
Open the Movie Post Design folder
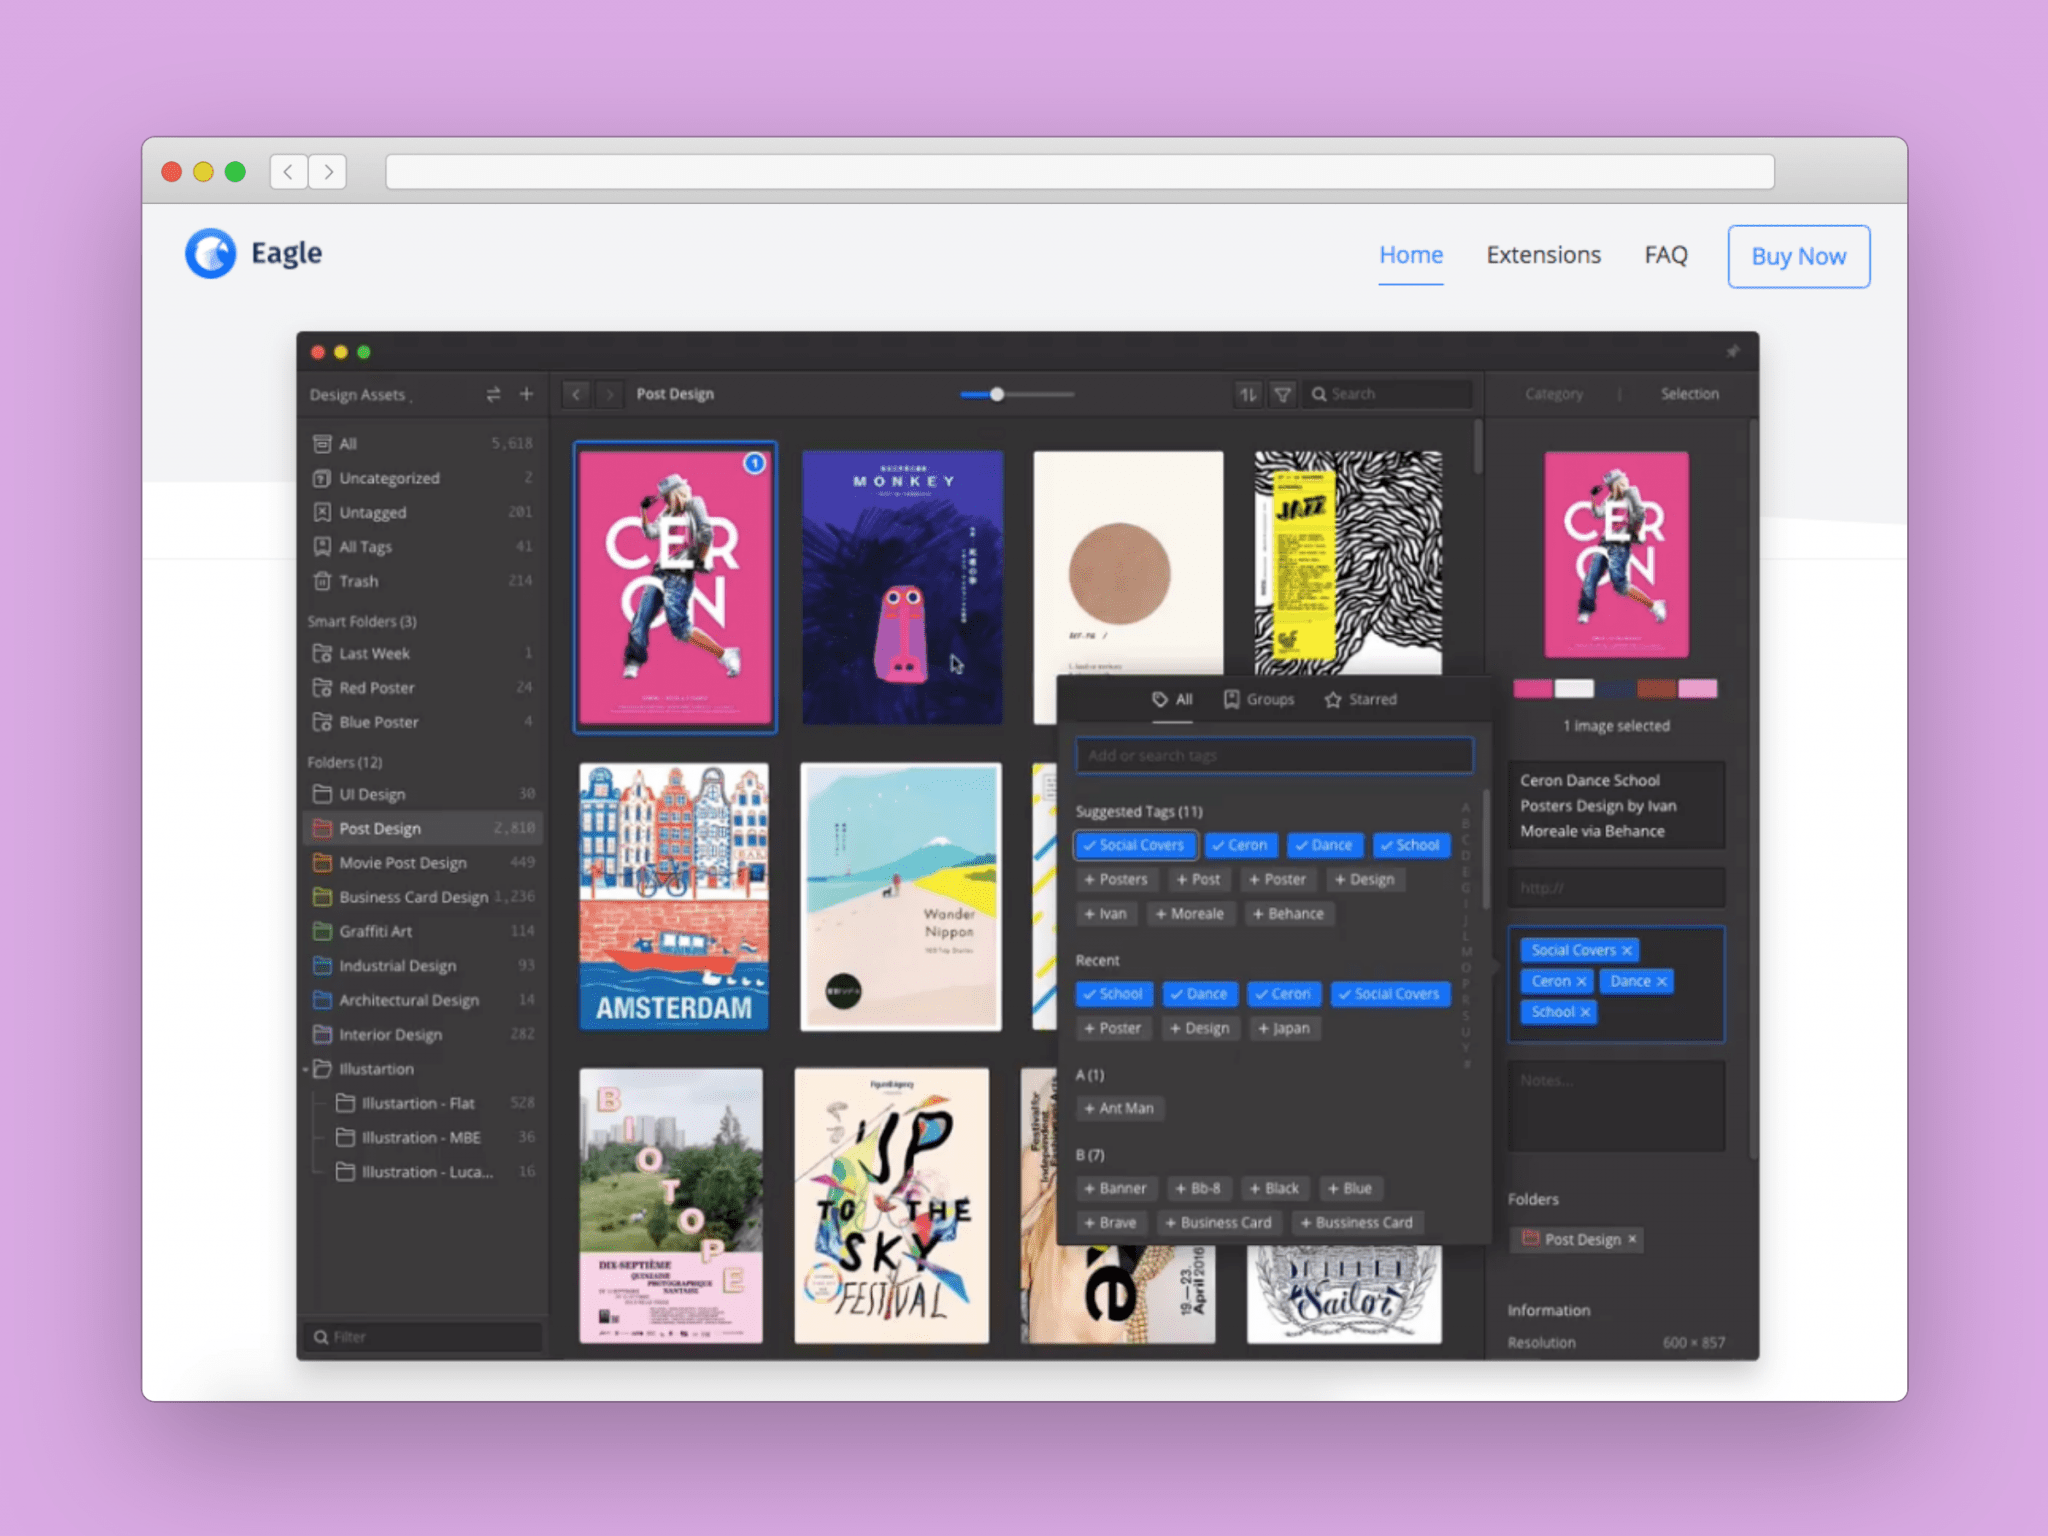(x=422, y=863)
